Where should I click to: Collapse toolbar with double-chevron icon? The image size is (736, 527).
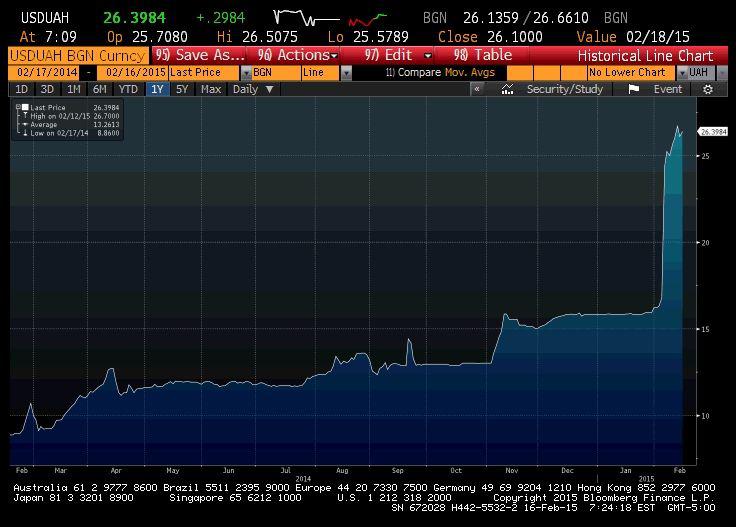pyautogui.click(x=478, y=89)
